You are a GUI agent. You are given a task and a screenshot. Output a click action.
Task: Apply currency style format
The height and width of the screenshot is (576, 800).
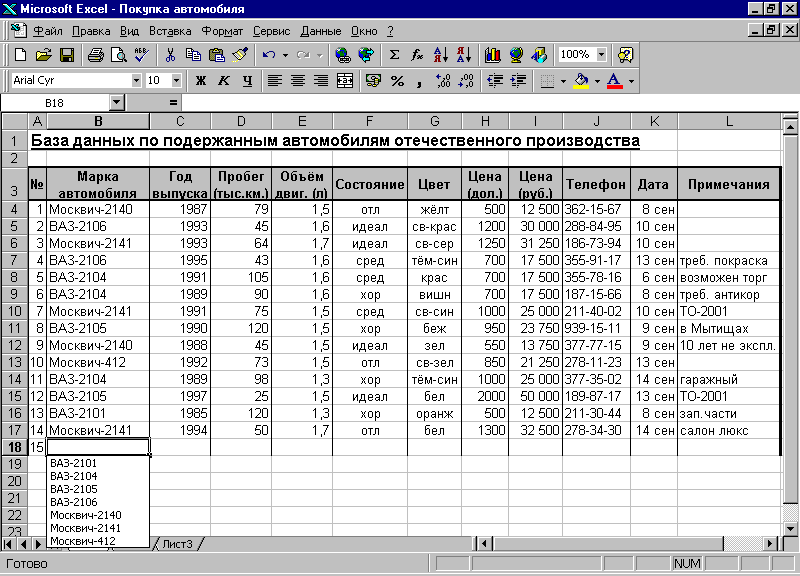tap(373, 81)
